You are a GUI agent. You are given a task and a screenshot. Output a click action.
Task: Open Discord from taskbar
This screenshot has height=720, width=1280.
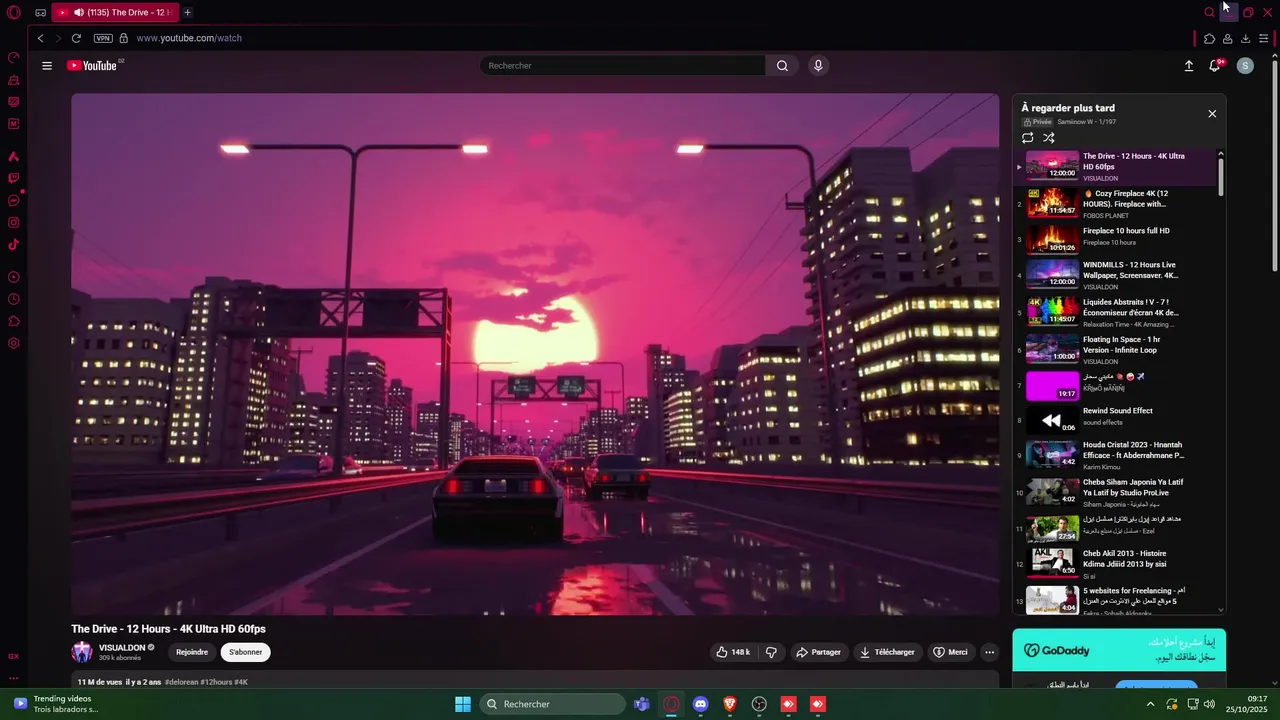pos(701,704)
